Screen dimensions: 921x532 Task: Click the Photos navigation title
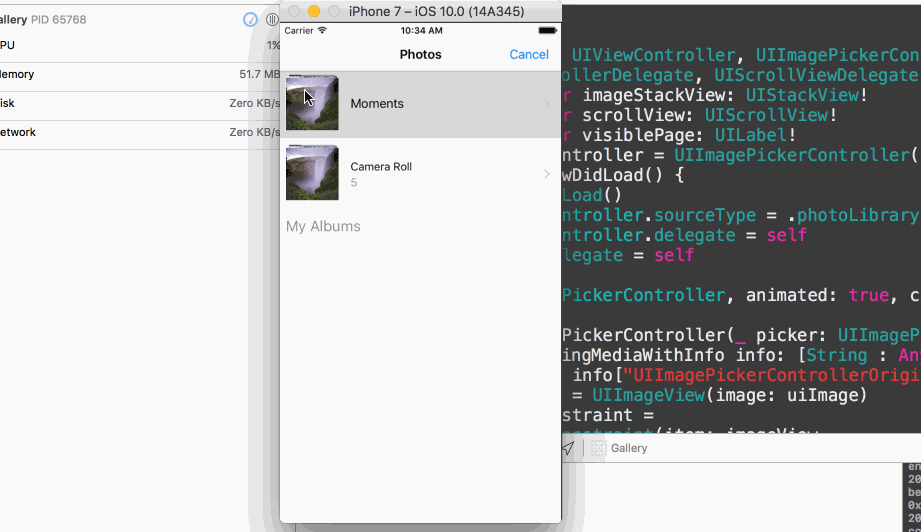421,55
